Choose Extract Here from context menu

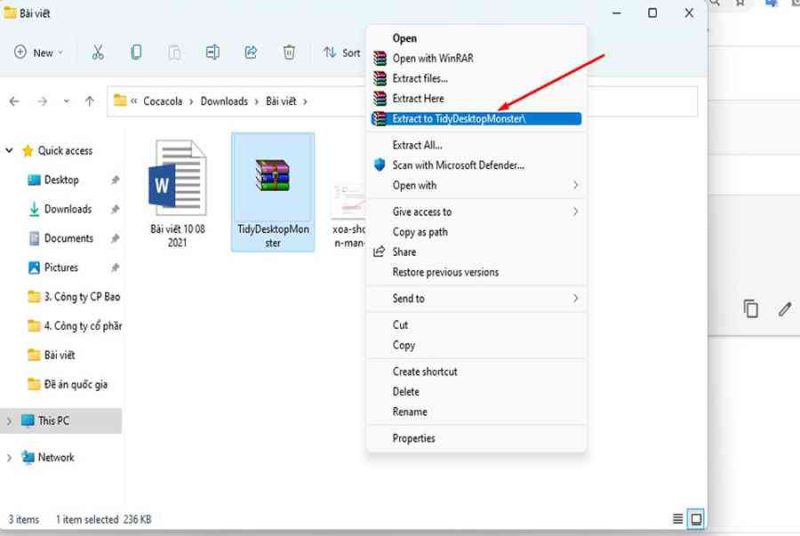[418, 99]
